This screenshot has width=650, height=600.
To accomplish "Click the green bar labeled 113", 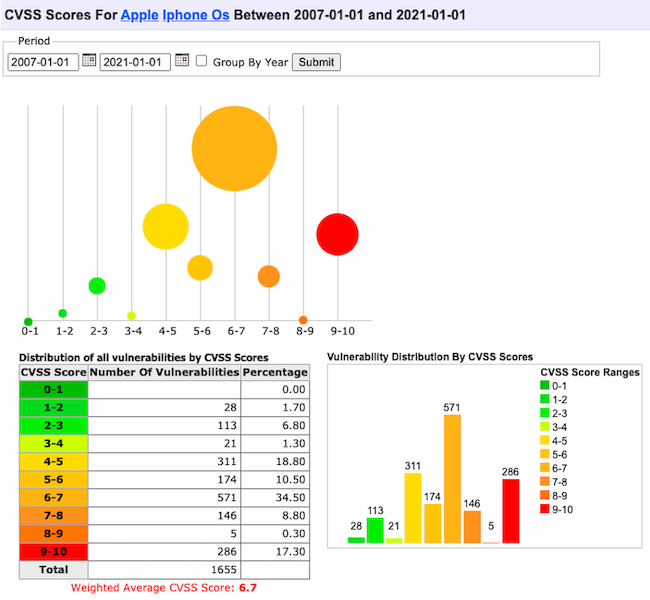I will tap(375, 530).
